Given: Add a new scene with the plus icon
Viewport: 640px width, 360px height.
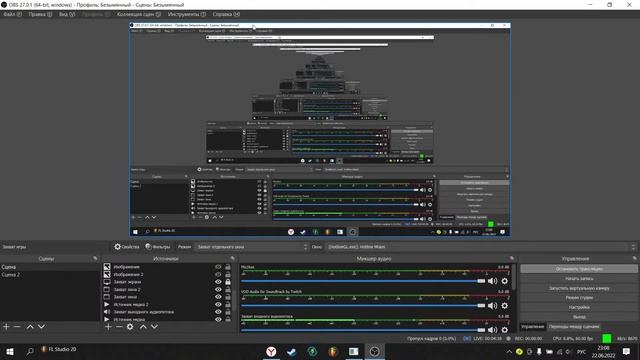Looking at the screenshot, I should [6, 327].
